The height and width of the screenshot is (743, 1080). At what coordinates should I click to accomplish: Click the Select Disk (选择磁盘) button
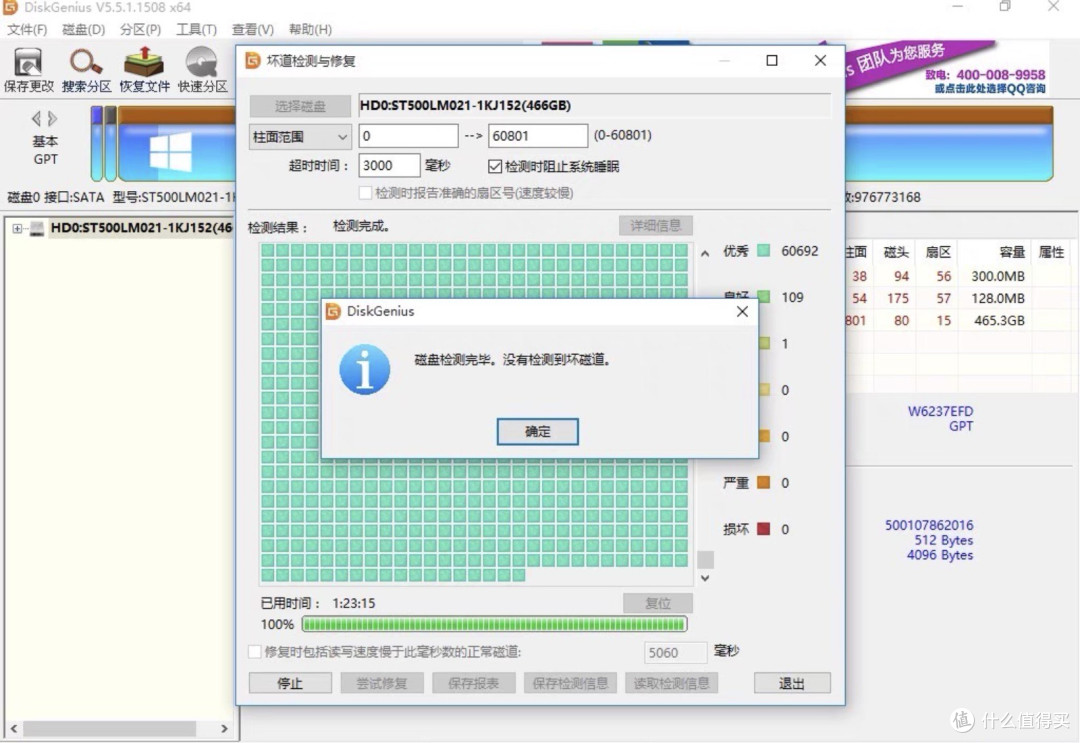pyautogui.click(x=300, y=106)
